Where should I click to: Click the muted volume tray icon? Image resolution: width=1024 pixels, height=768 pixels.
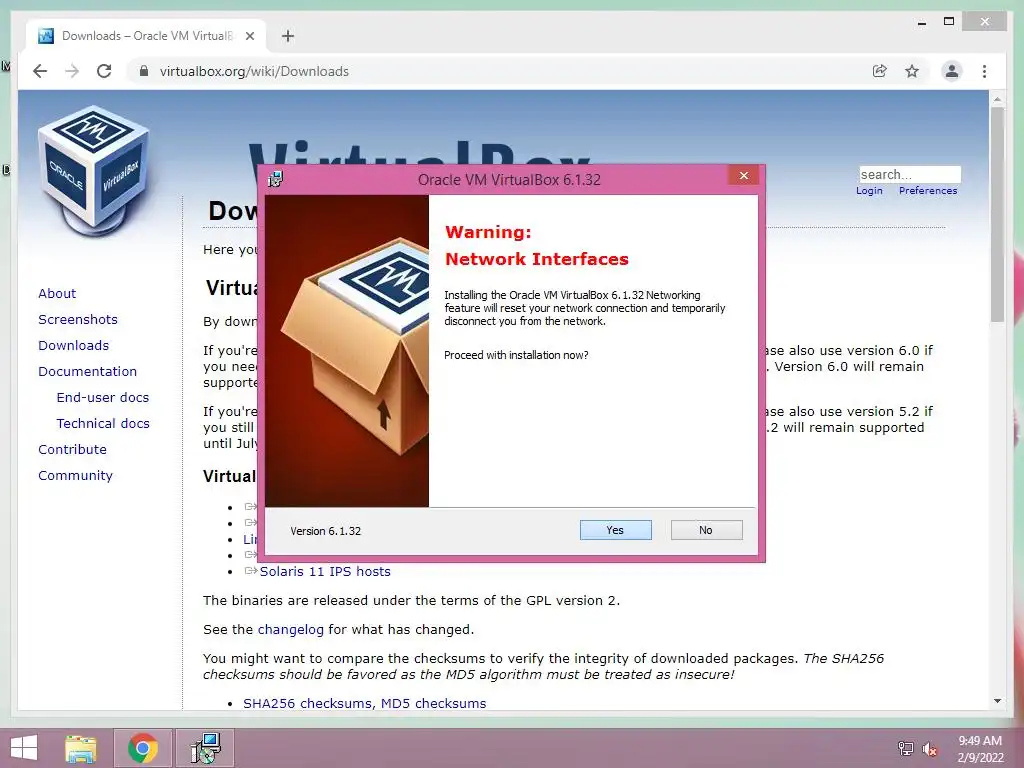[x=930, y=749]
